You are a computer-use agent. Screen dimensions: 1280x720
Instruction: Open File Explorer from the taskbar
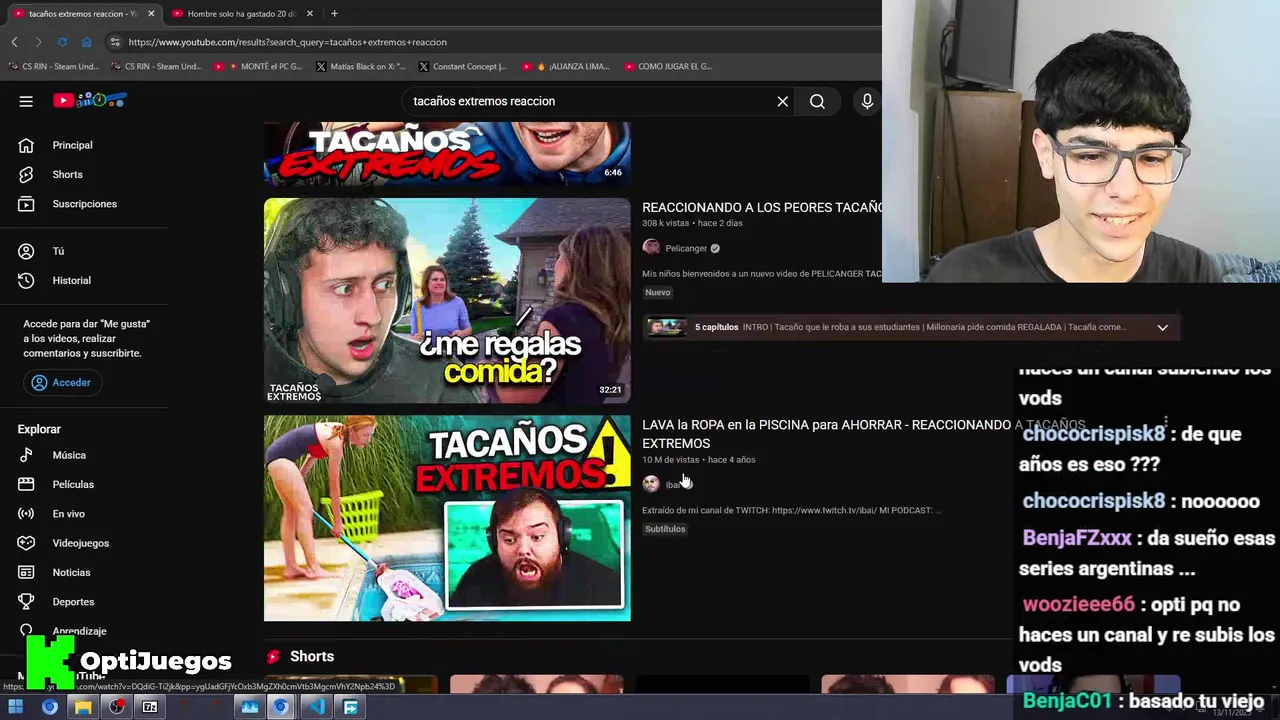click(83, 707)
